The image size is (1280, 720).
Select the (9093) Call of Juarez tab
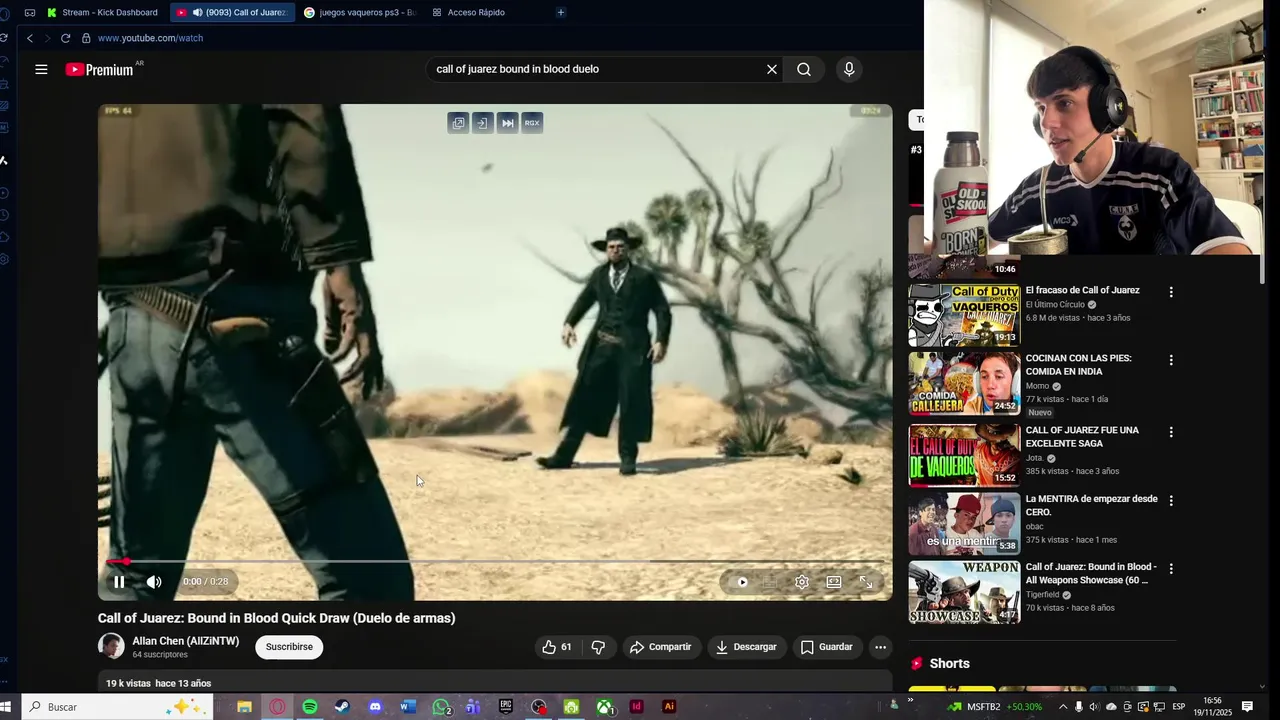click(x=232, y=12)
